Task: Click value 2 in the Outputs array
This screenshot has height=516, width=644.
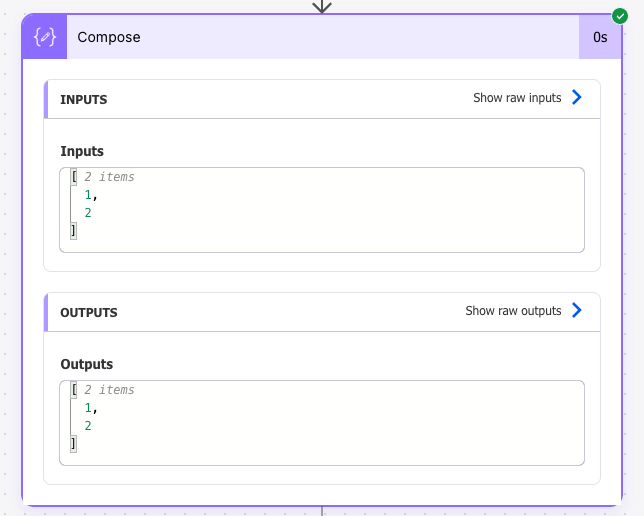Action: [x=88, y=426]
